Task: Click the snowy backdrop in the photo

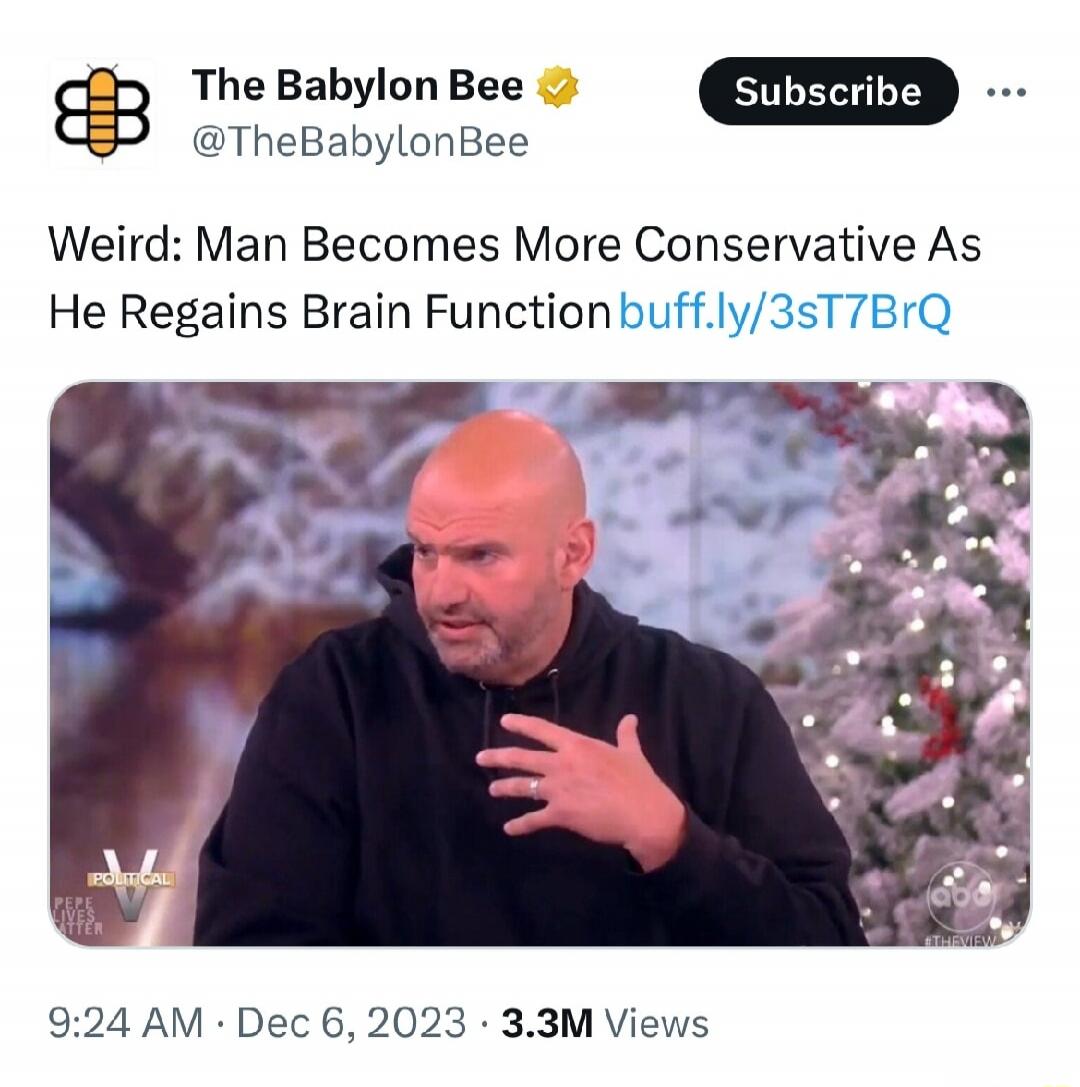Action: click(229, 499)
